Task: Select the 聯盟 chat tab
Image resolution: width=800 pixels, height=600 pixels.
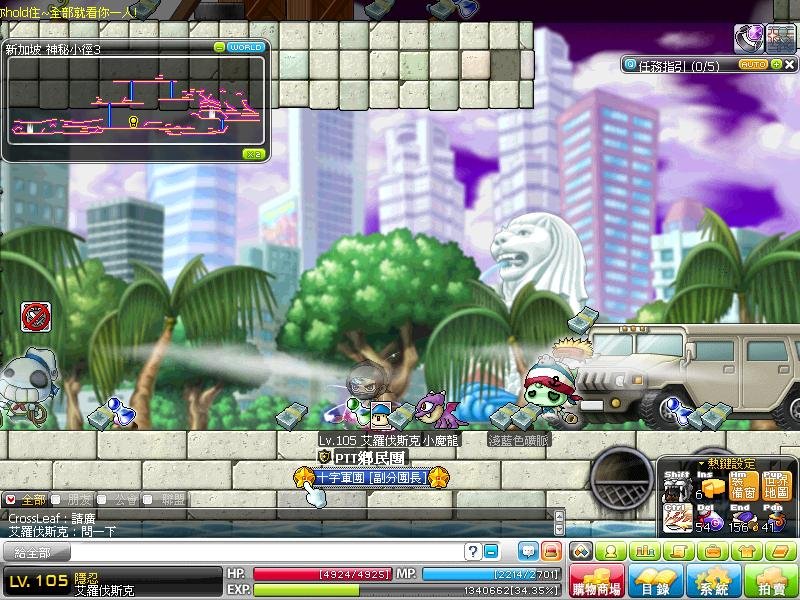Action: [166, 499]
